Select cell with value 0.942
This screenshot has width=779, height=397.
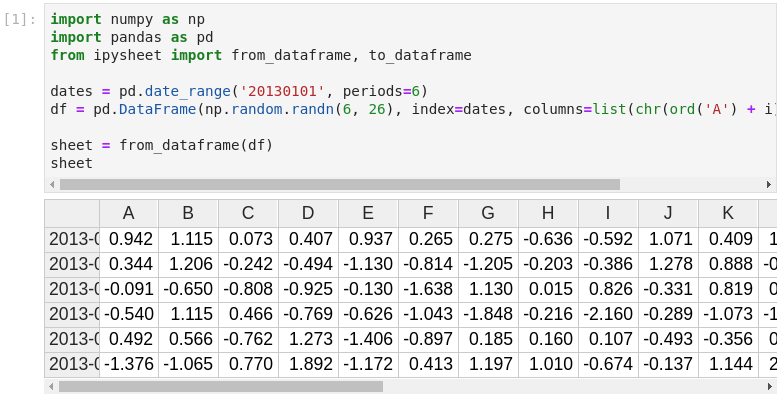click(129, 239)
